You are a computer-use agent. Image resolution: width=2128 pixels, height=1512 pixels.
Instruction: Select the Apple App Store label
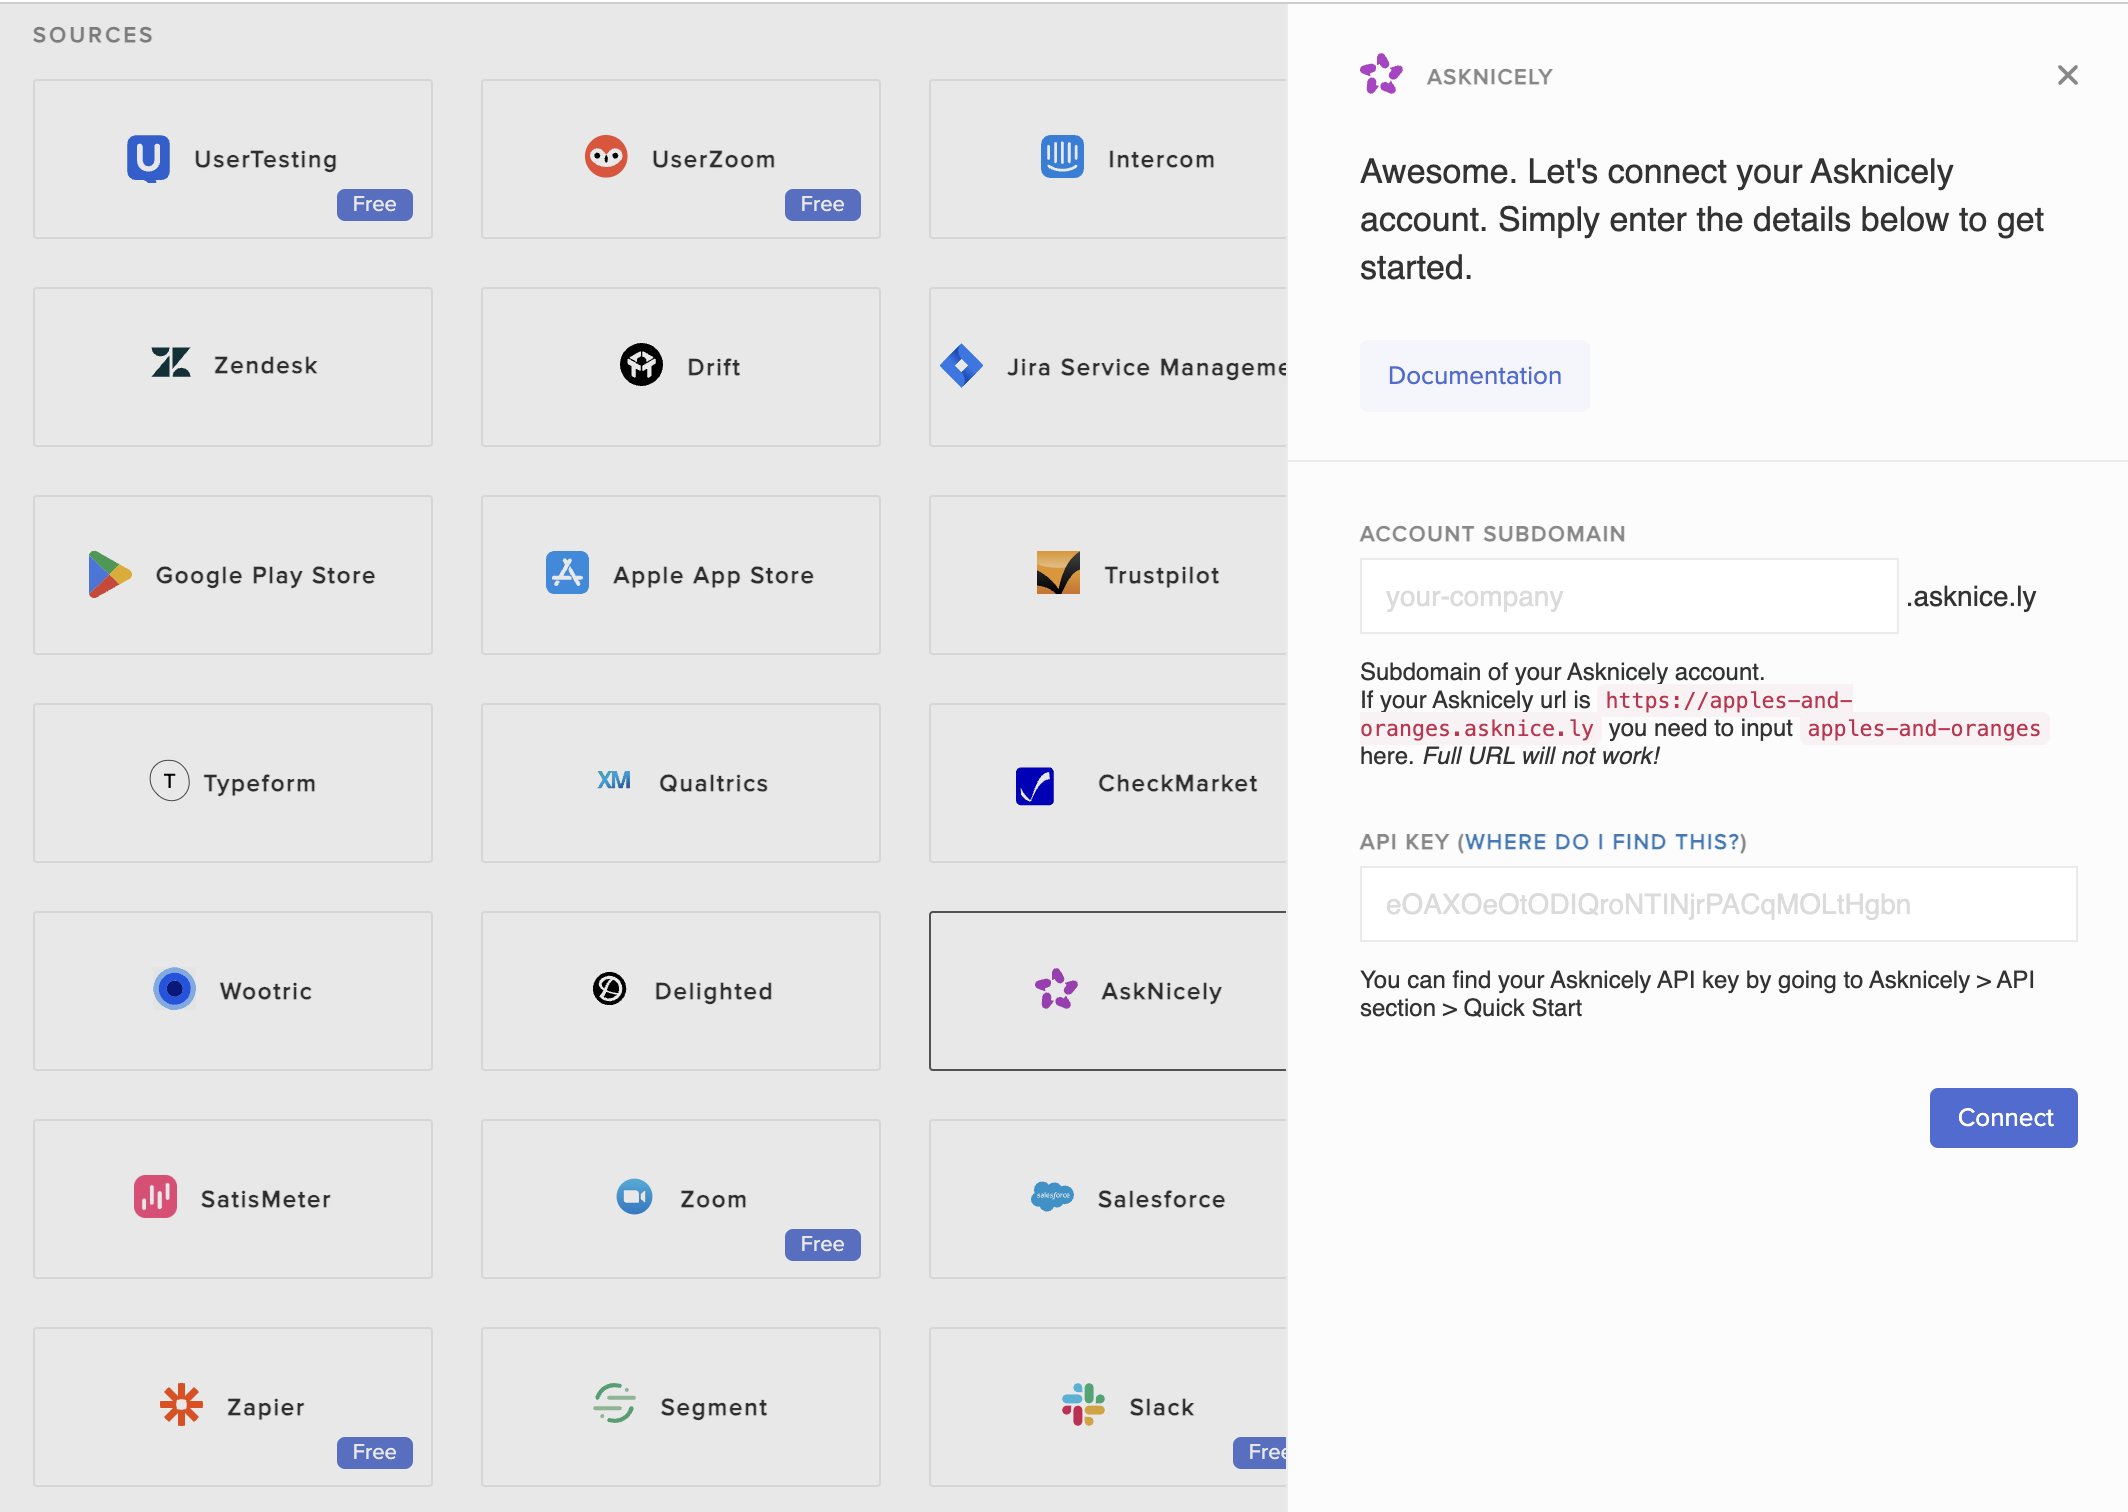coord(713,575)
